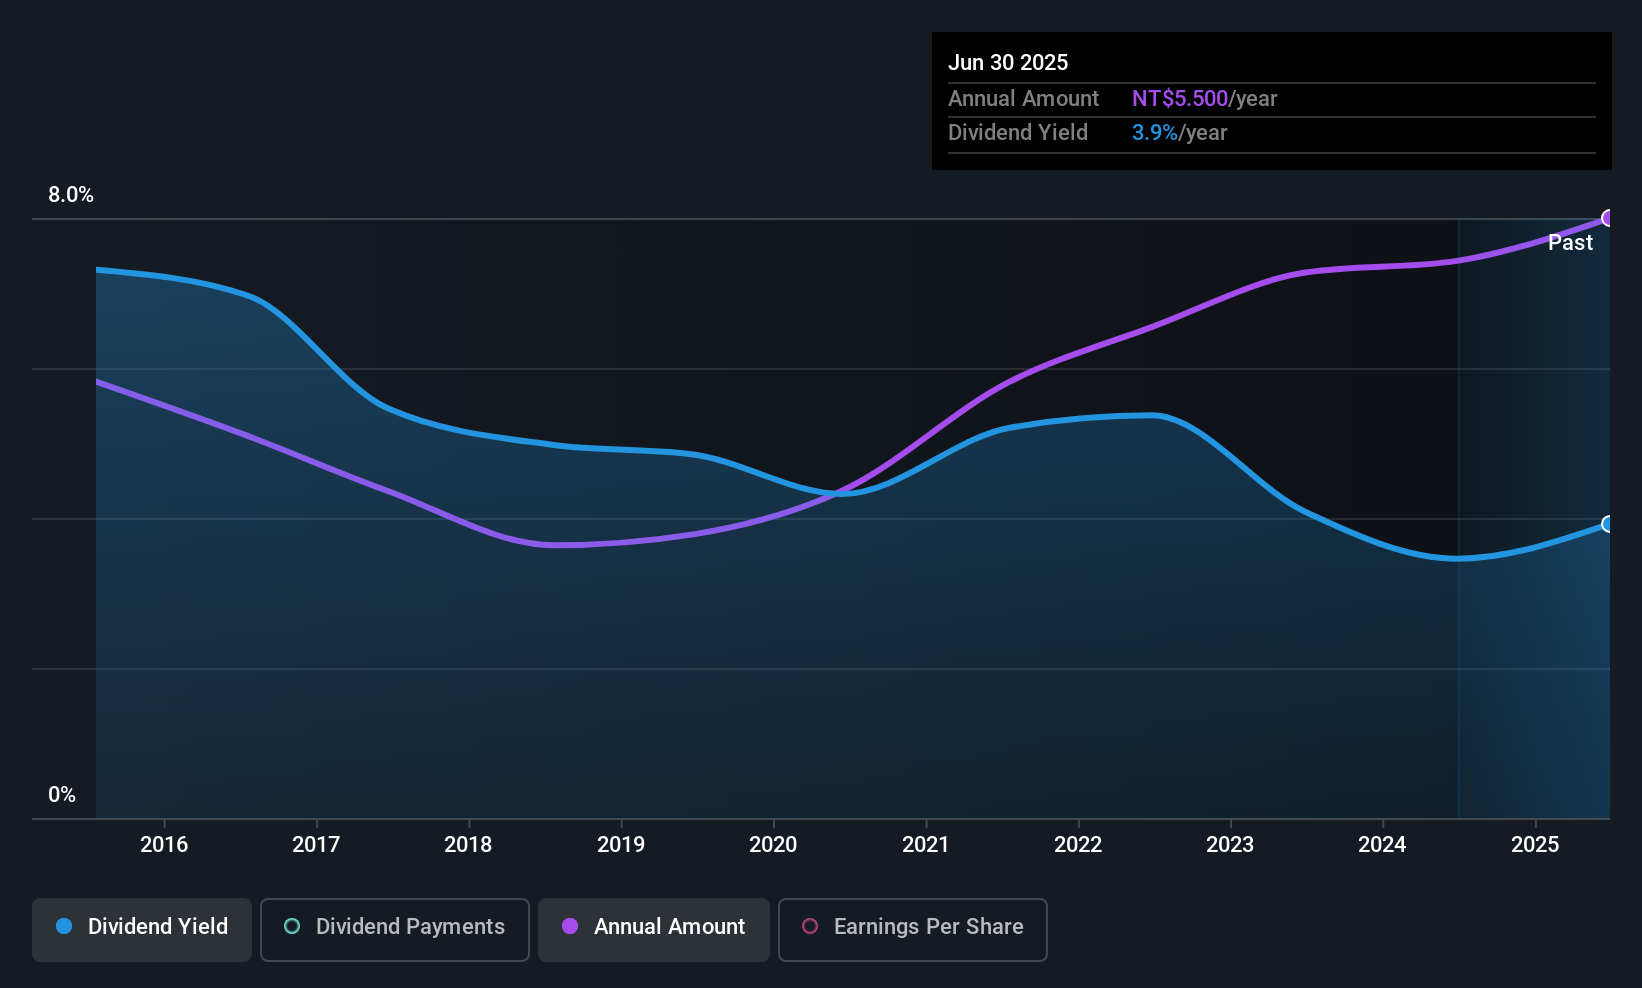Click the NT$5.500/year value in tooltip
Screen dimensions: 1642x988
click(1204, 99)
